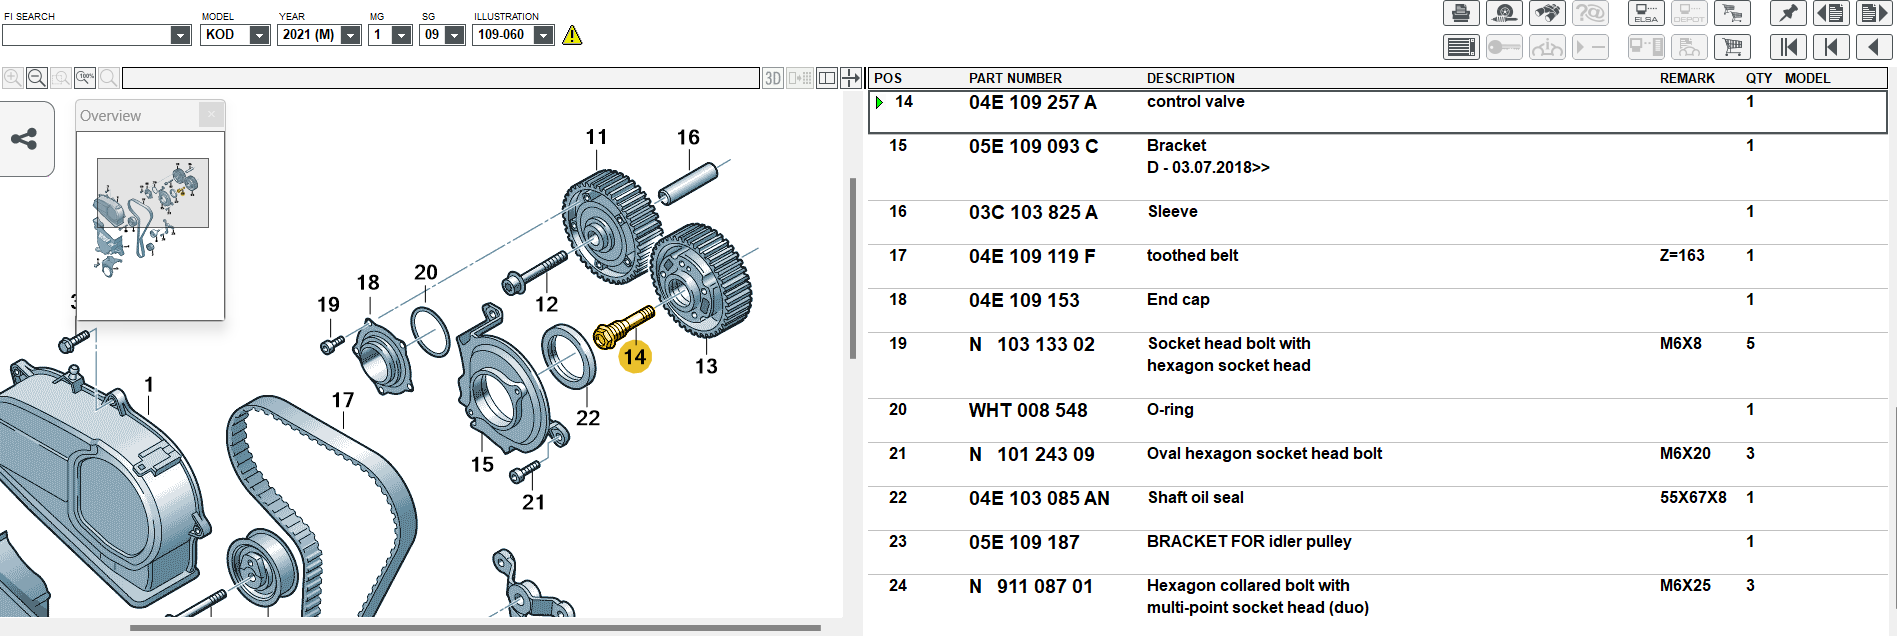Click in the FI Search input field

coord(86,35)
